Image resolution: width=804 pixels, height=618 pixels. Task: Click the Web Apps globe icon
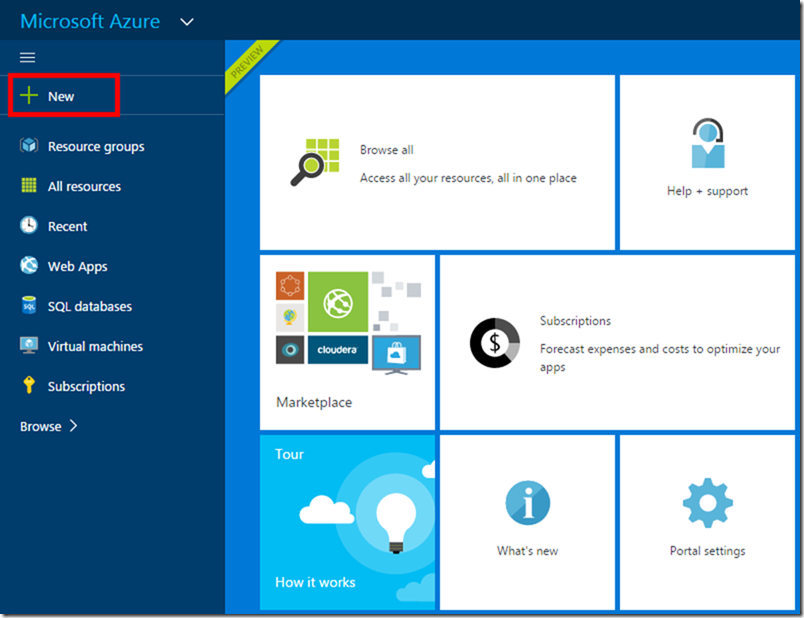point(29,265)
